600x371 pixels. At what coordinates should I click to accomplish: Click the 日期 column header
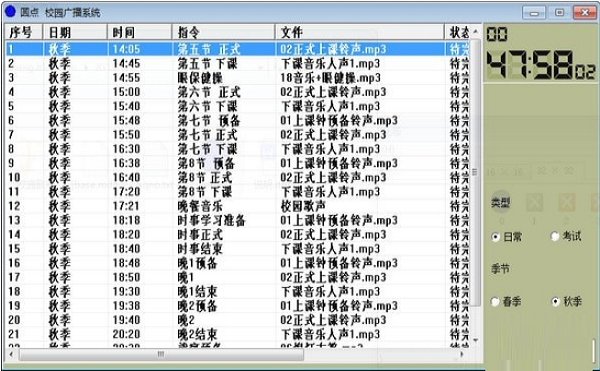point(75,33)
